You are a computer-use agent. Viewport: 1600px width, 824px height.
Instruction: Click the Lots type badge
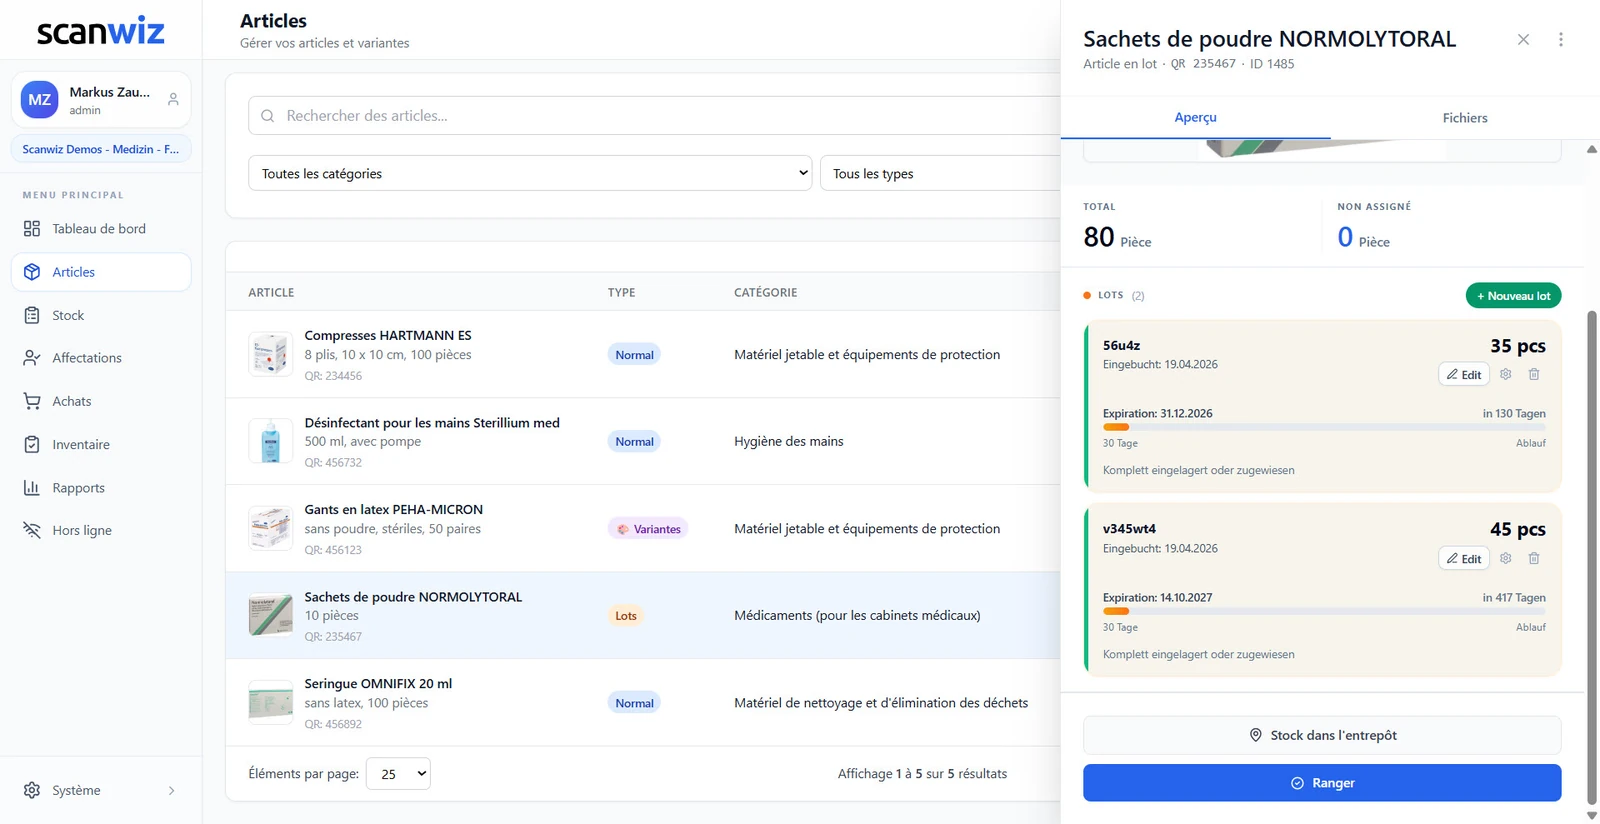coord(626,616)
